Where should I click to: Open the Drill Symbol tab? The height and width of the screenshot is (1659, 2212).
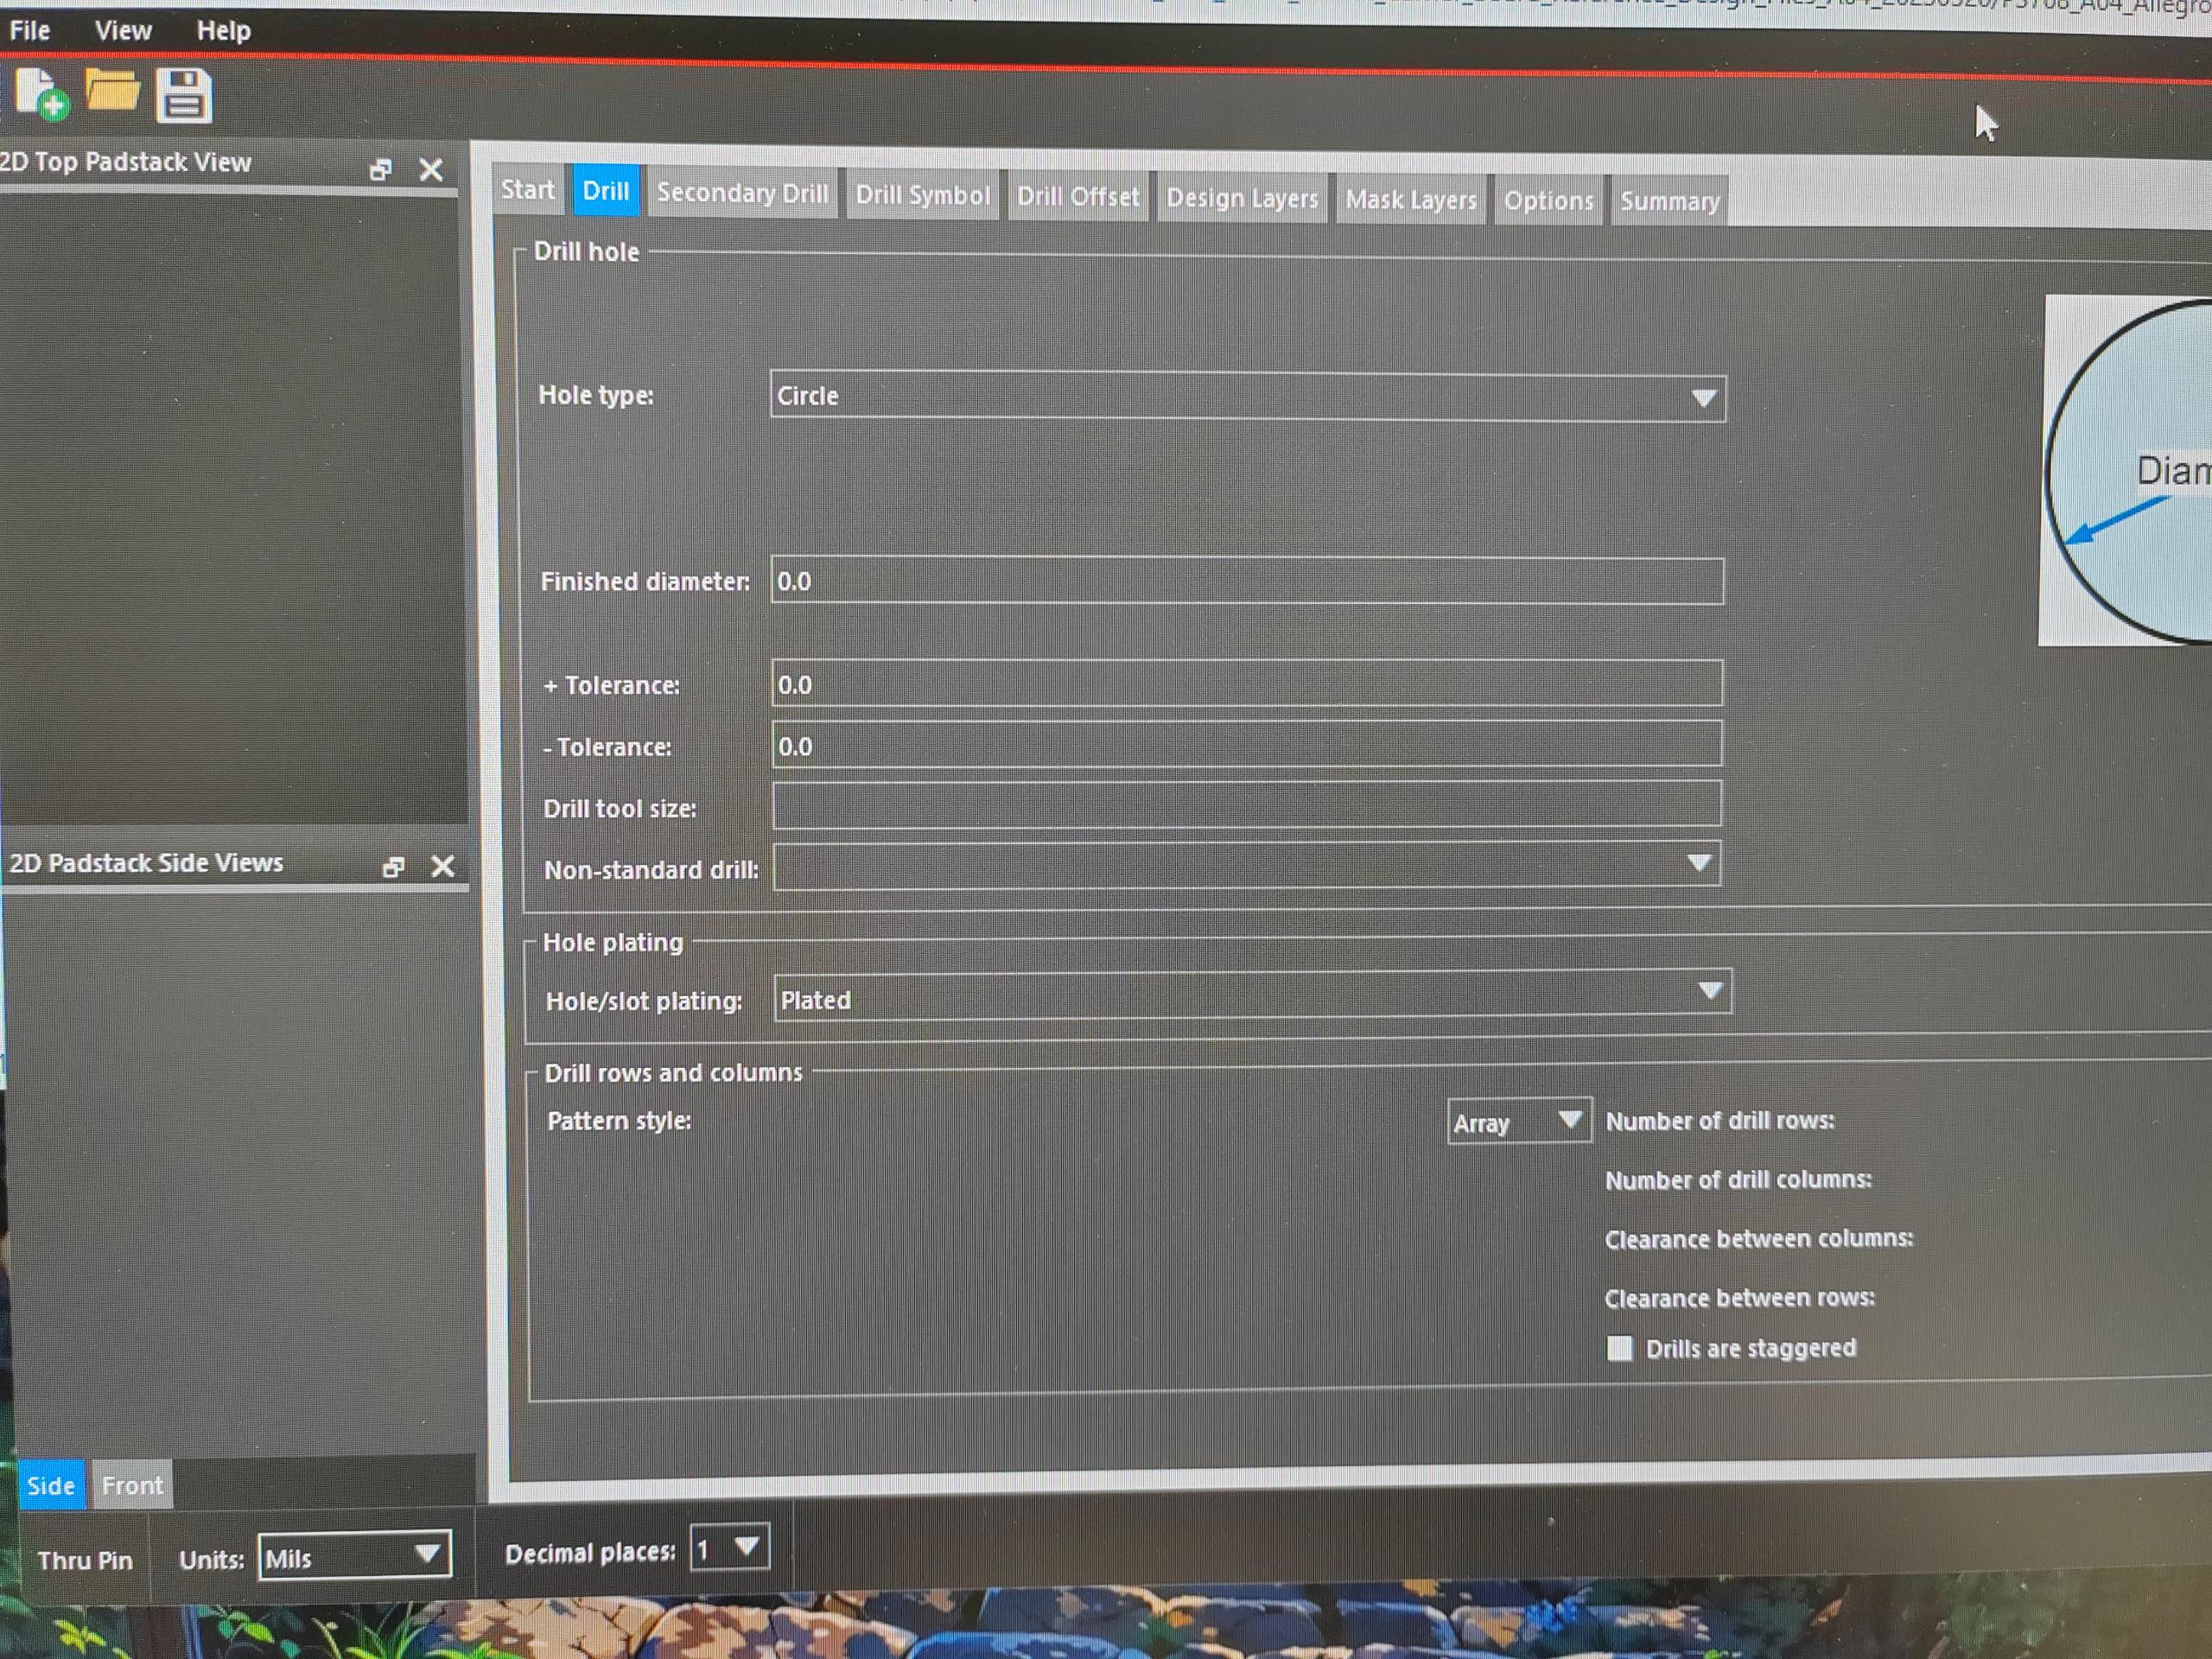(x=922, y=195)
